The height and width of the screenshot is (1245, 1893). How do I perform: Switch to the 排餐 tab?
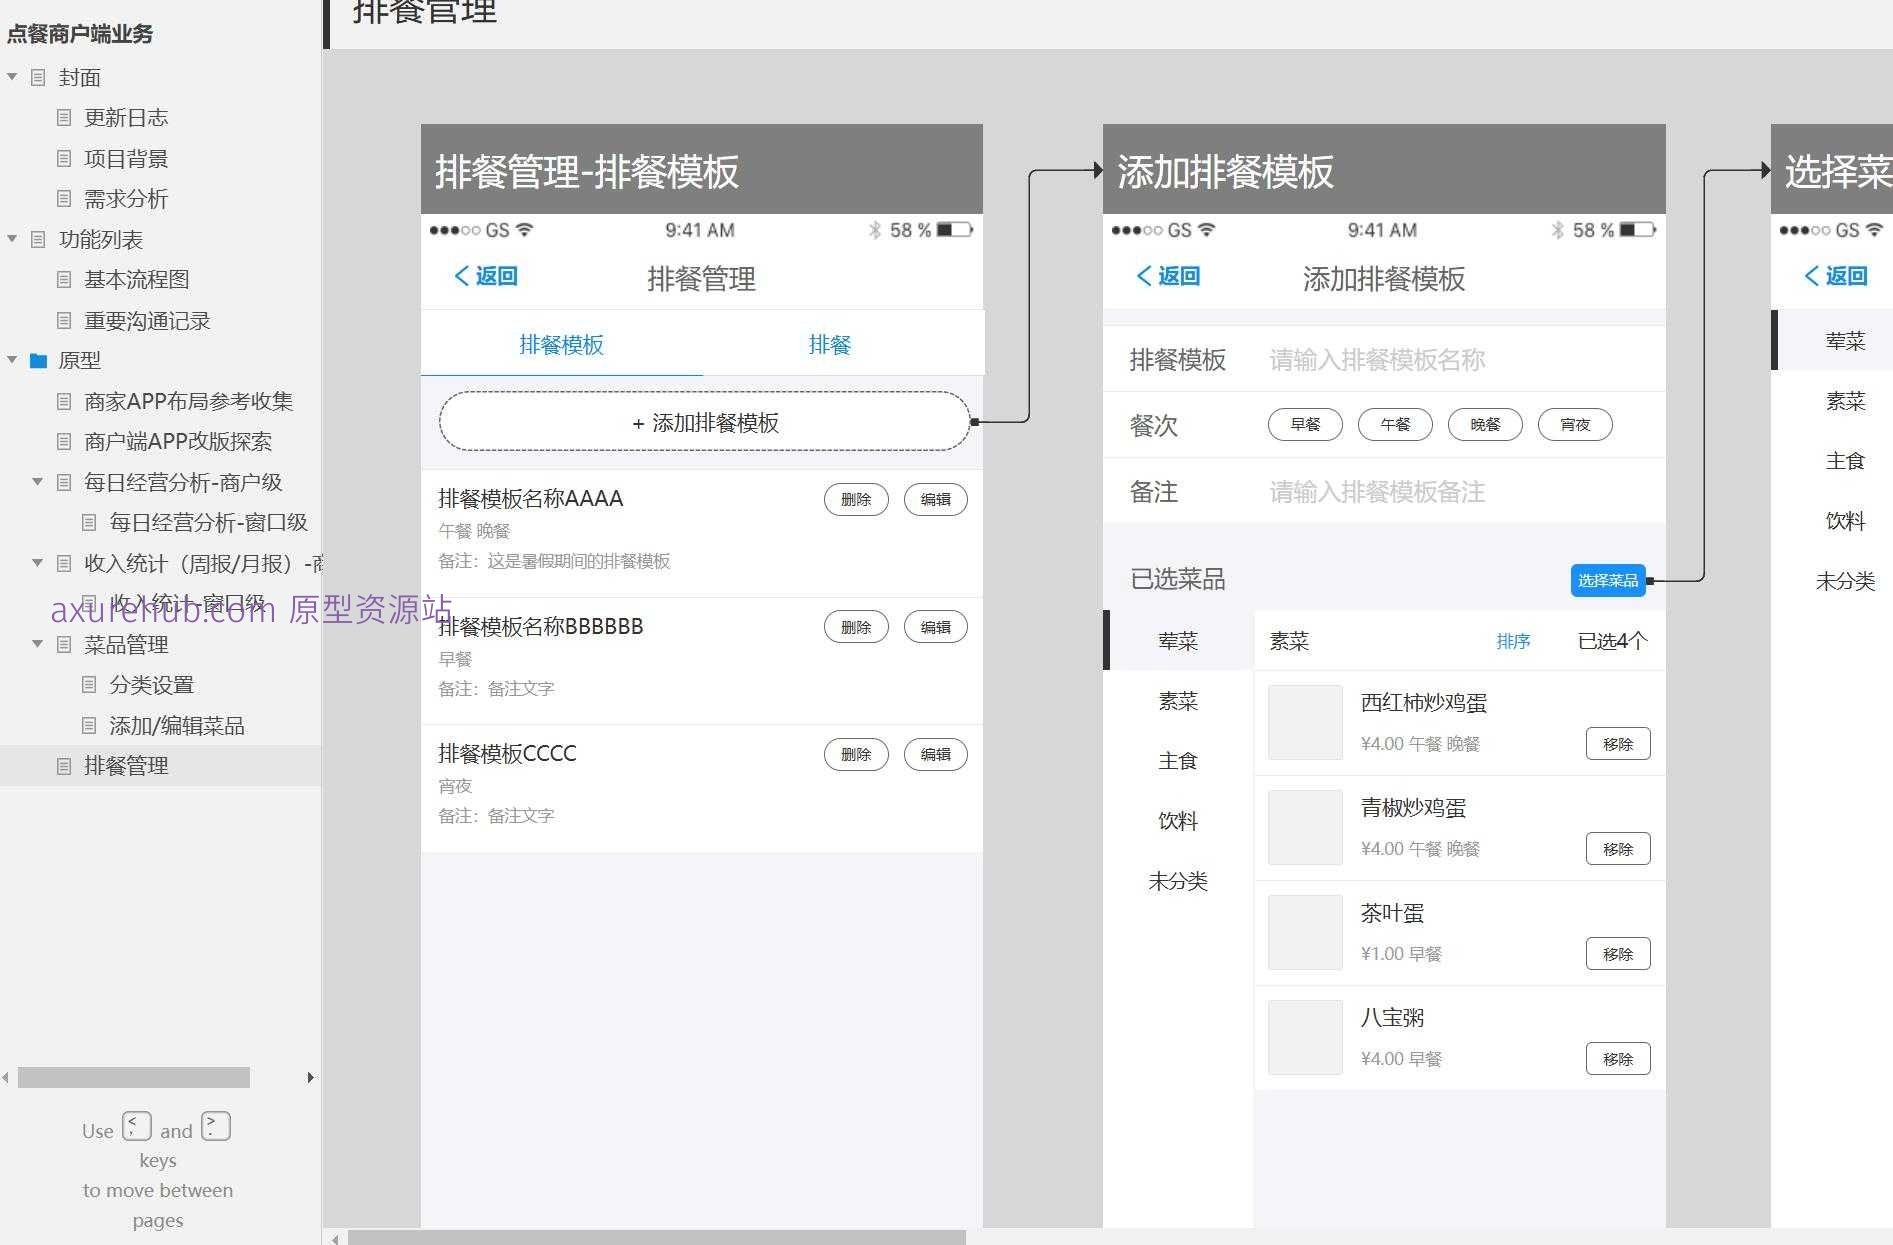point(829,345)
